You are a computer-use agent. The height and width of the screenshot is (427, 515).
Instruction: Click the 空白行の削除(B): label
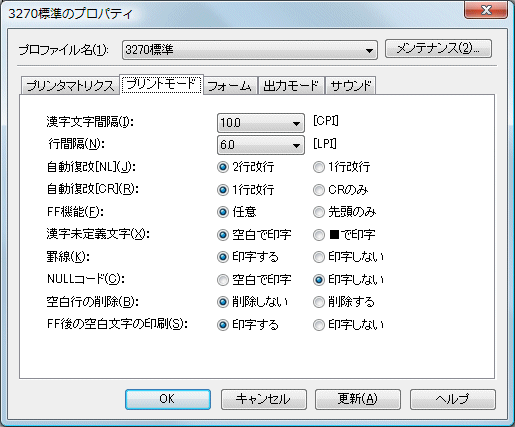[92, 302]
